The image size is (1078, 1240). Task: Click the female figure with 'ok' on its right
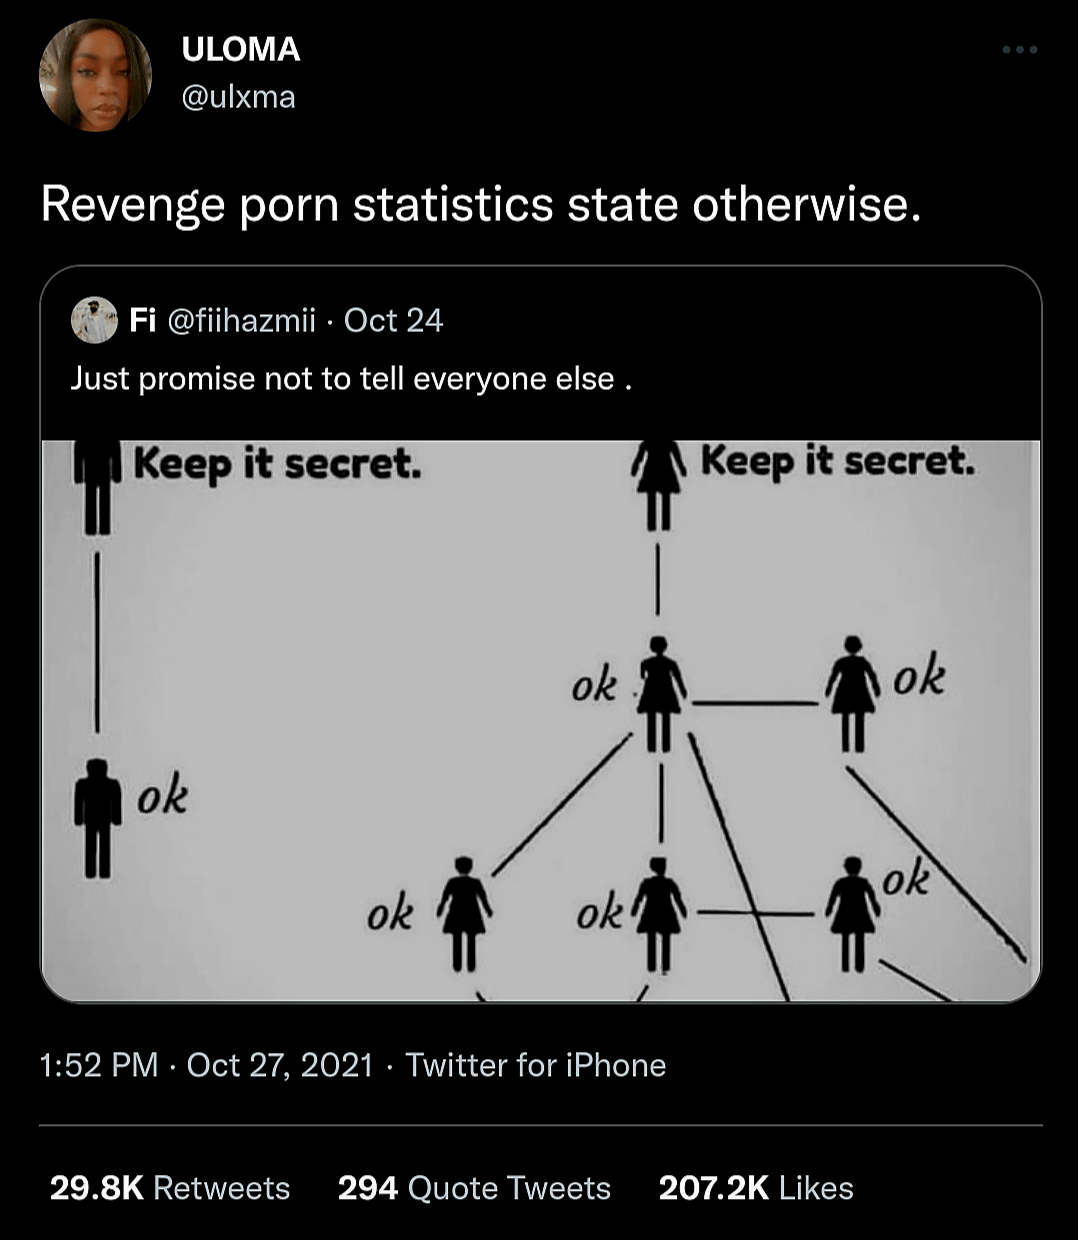pyautogui.click(x=853, y=692)
